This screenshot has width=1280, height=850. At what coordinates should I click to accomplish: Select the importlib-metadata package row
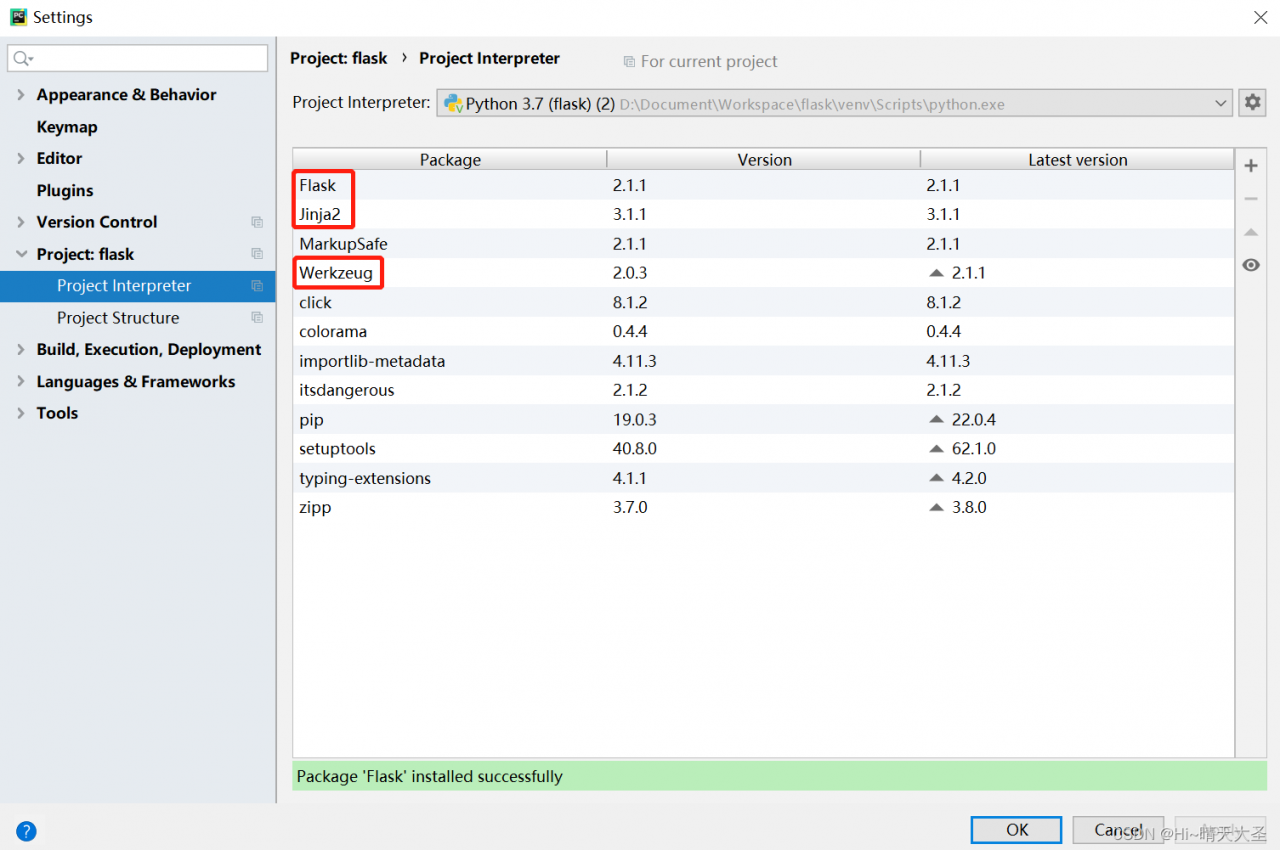(764, 361)
